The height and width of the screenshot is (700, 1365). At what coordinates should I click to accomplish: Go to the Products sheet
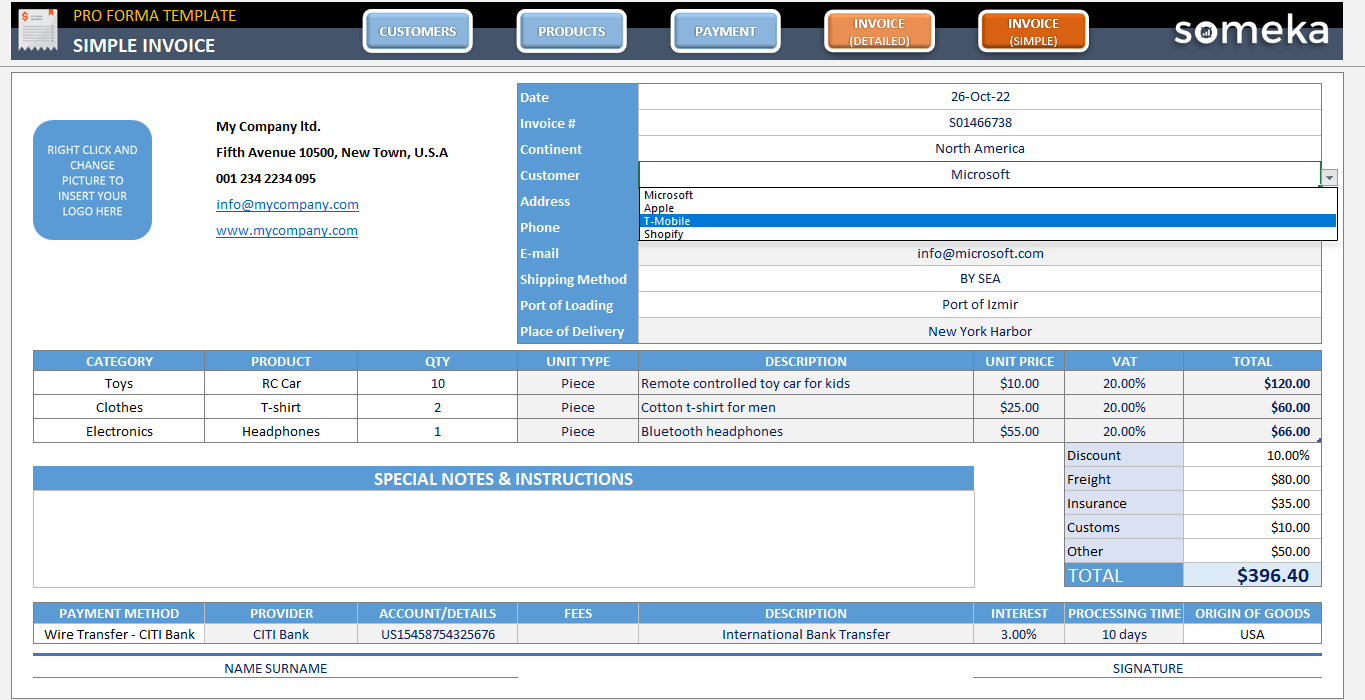coord(571,31)
